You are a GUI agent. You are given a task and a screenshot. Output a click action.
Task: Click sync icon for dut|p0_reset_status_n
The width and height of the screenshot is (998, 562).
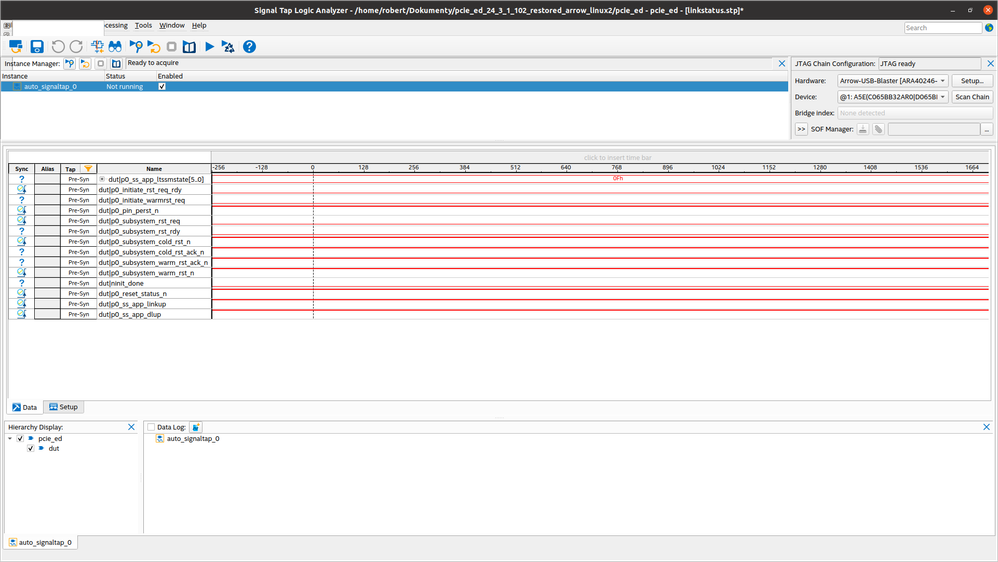(21, 293)
